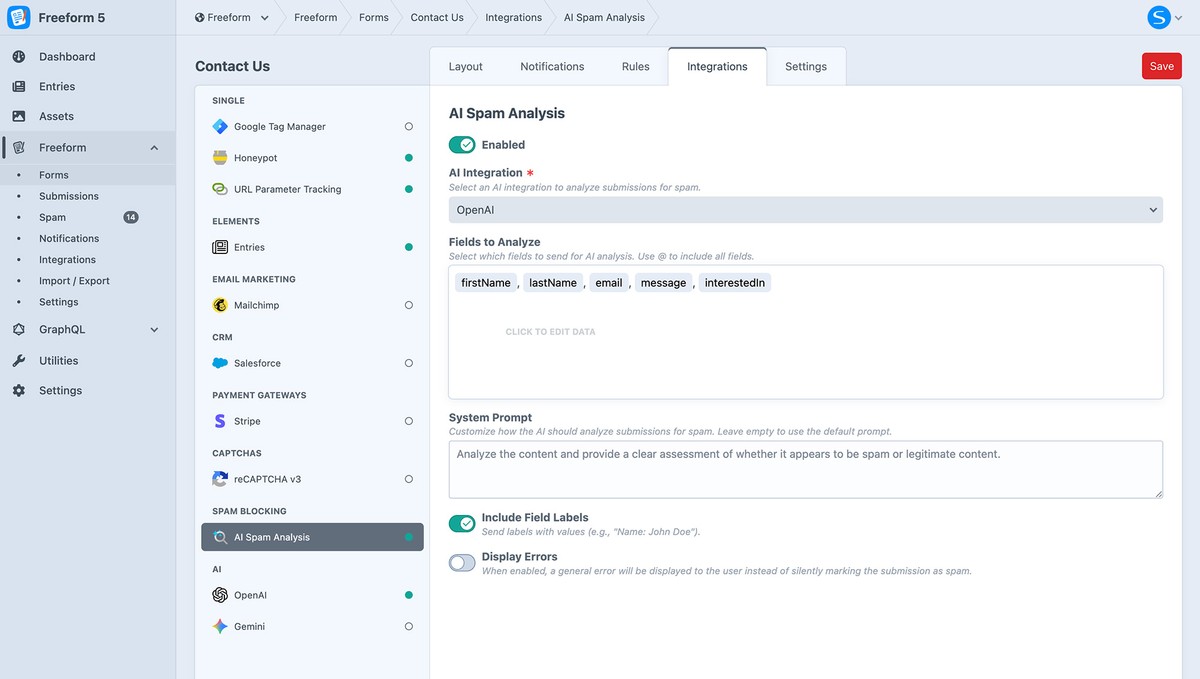Click the Mailchimp monkey icon
The image size is (1200, 679).
pyautogui.click(x=220, y=305)
